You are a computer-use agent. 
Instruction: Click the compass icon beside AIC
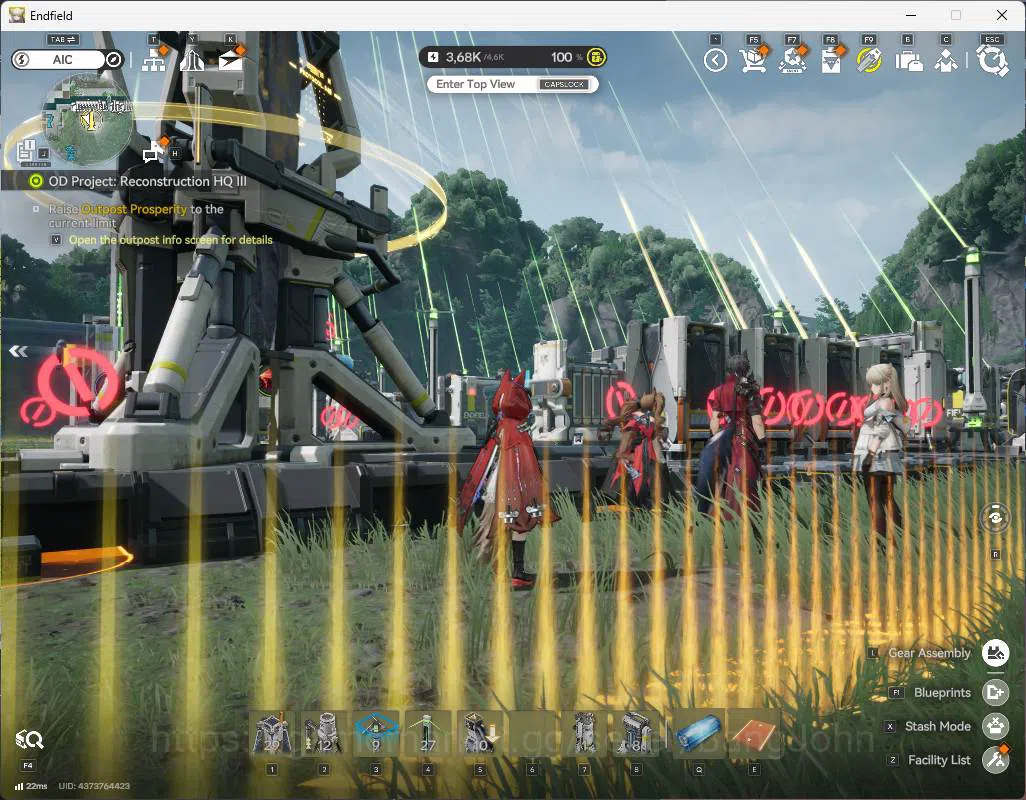coord(114,60)
